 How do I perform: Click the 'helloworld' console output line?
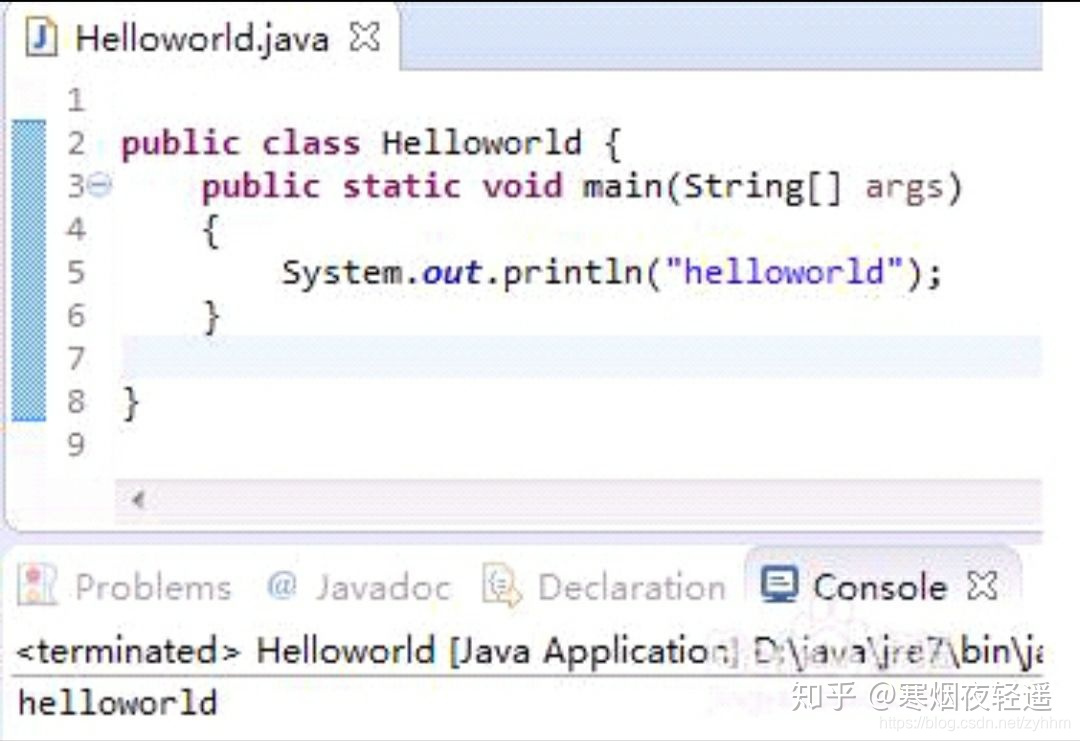pyautogui.click(x=117, y=703)
